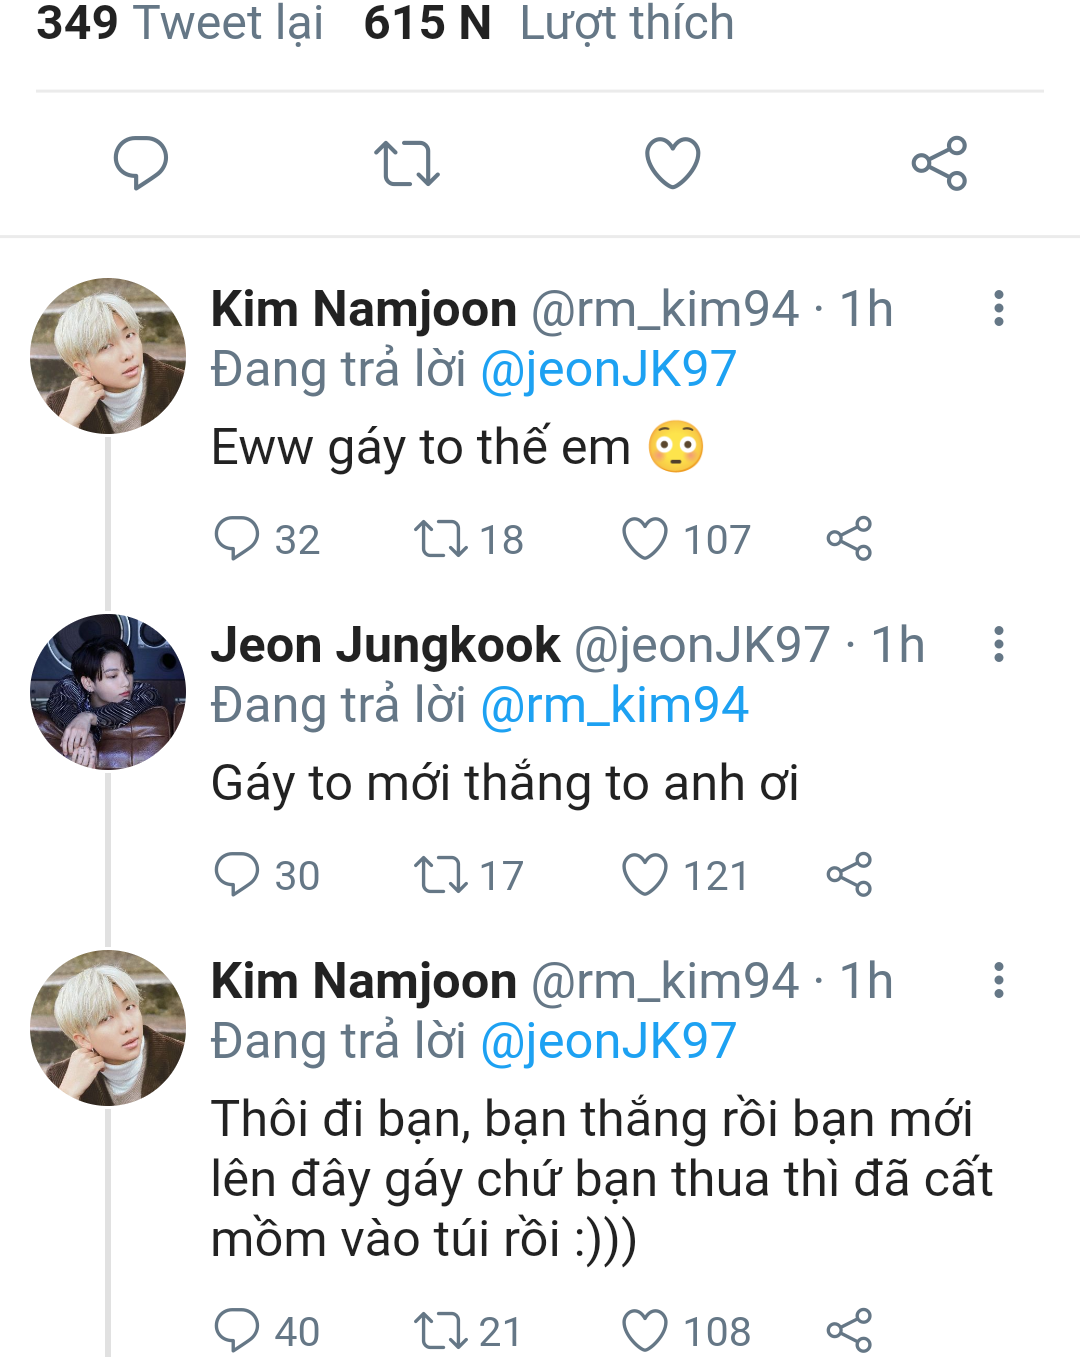Open Kim Namjoon's avatar on first reply
This screenshot has width=1080, height=1357.
108,356
